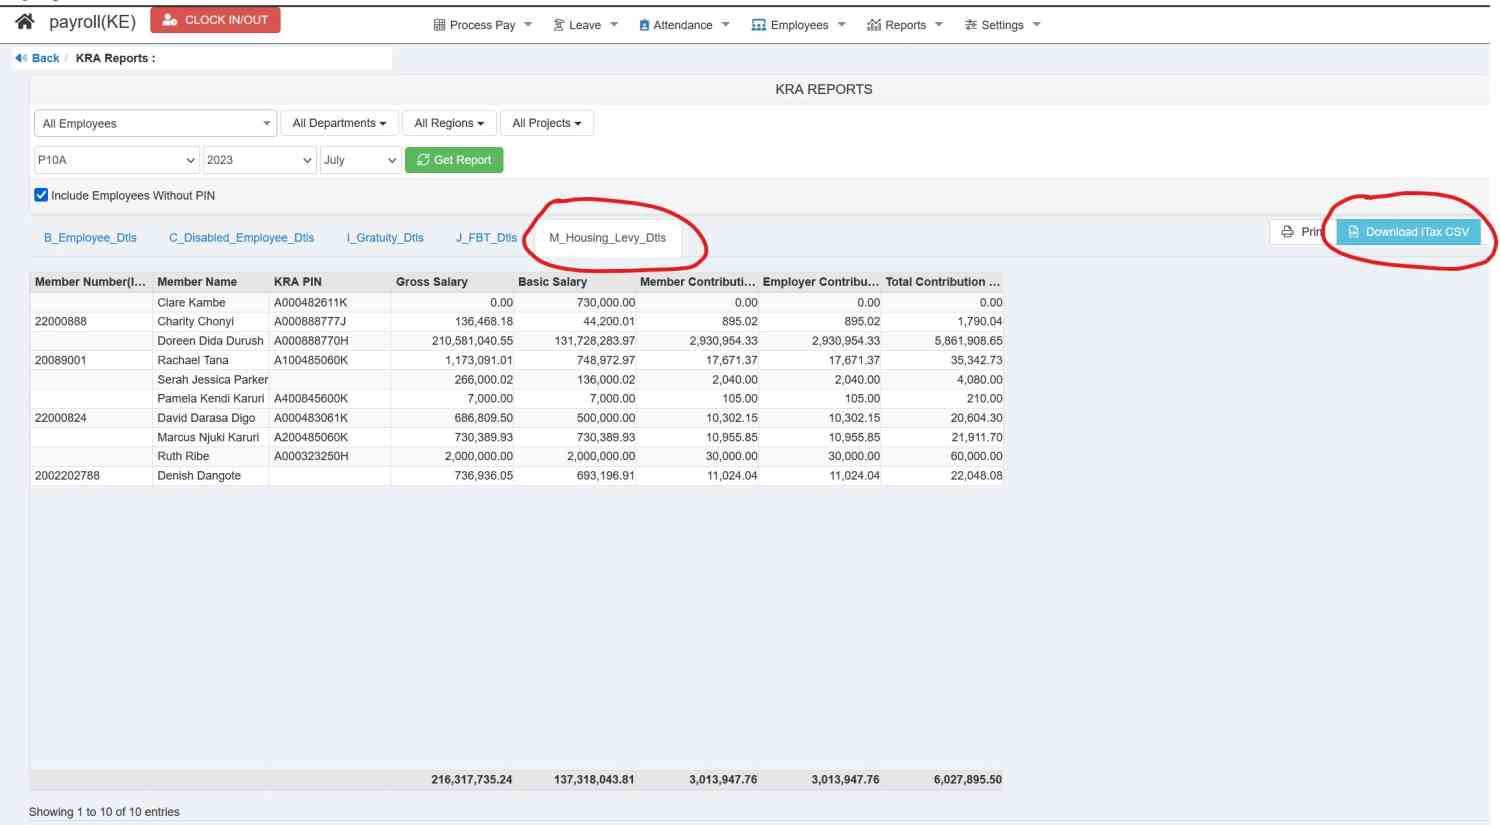Viewport: 1500px width, 825px height.
Task: Open the 2023 year dropdown
Action: 259,160
